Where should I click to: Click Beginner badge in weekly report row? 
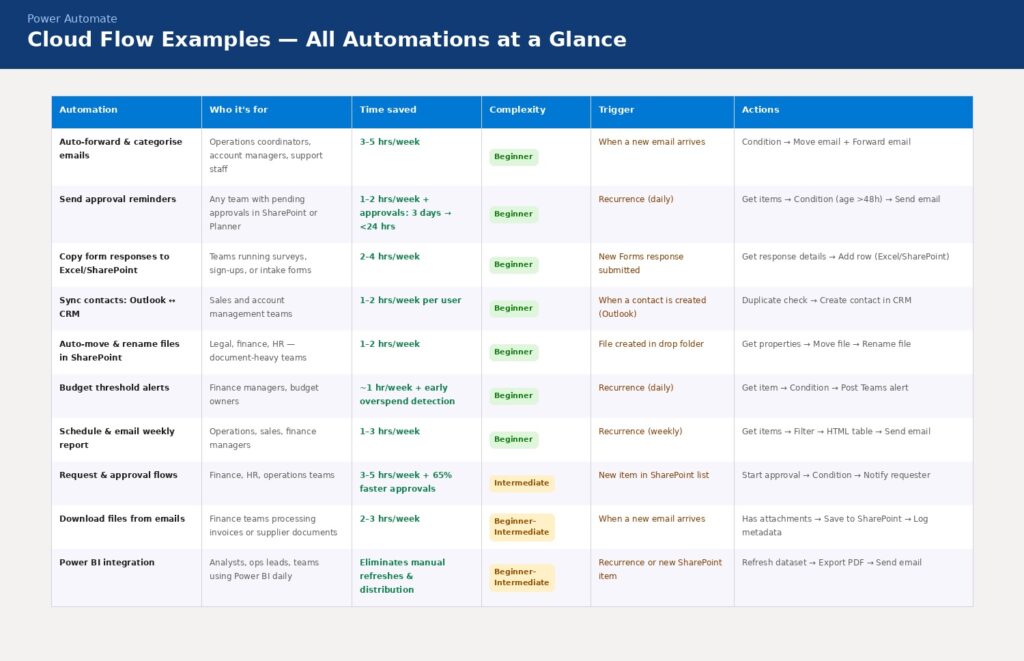point(513,440)
